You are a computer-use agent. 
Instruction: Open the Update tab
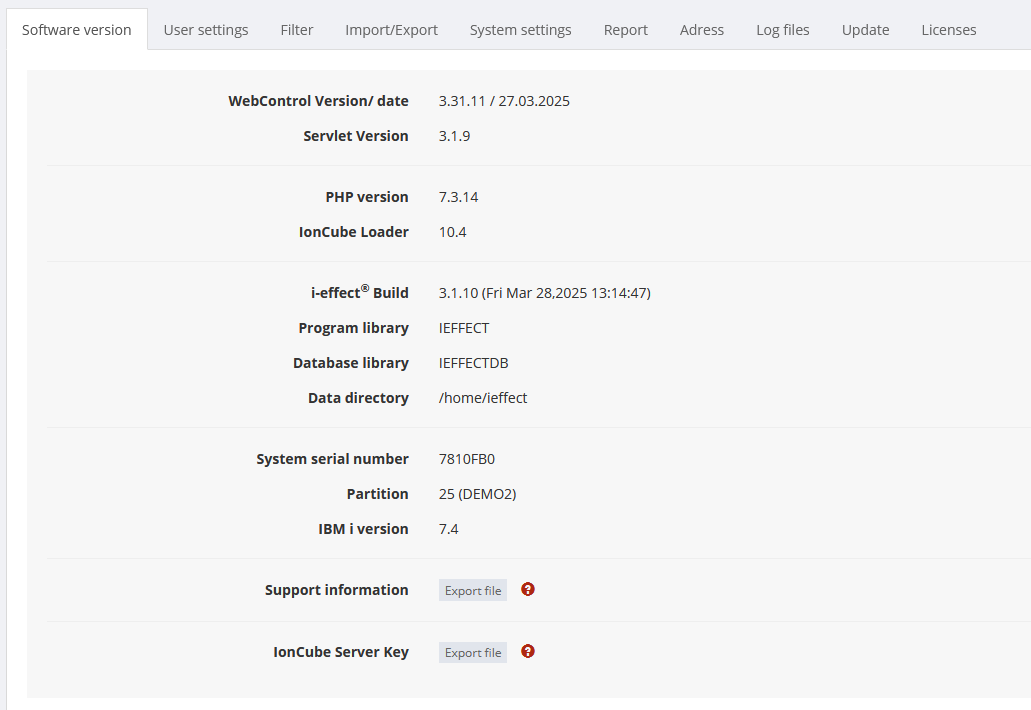(x=865, y=30)
